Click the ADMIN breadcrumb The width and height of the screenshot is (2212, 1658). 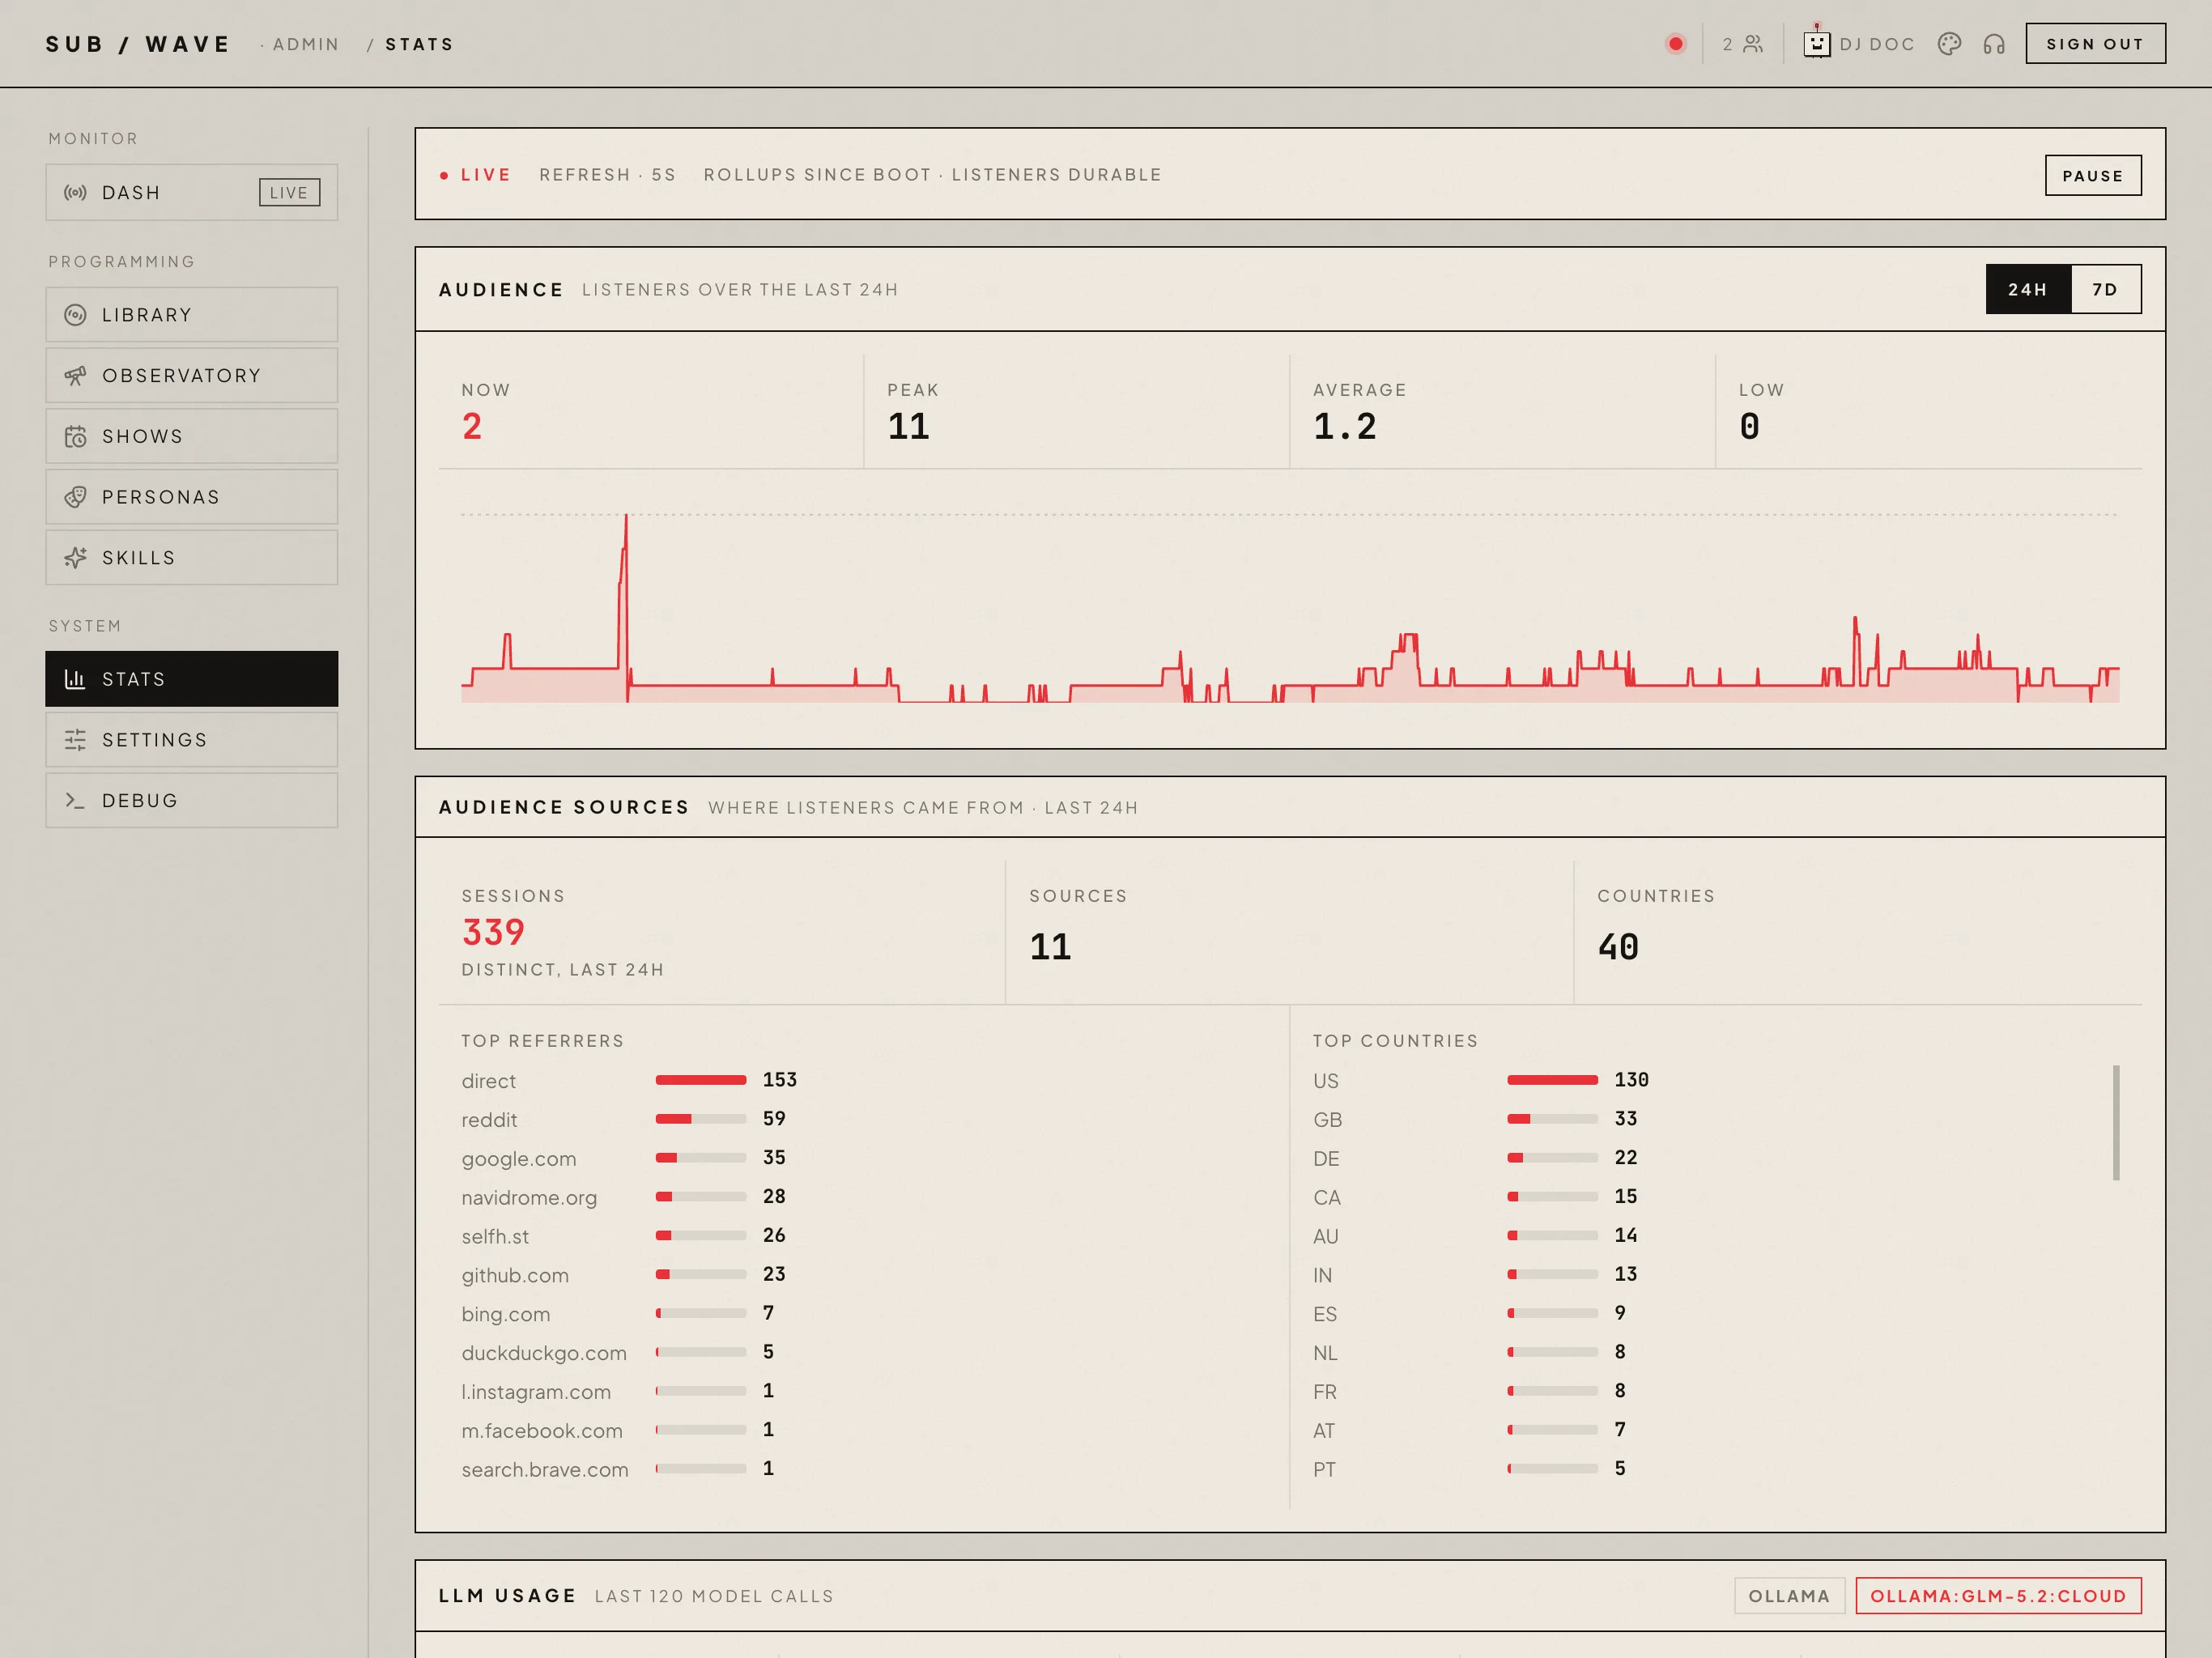point(306,44)
